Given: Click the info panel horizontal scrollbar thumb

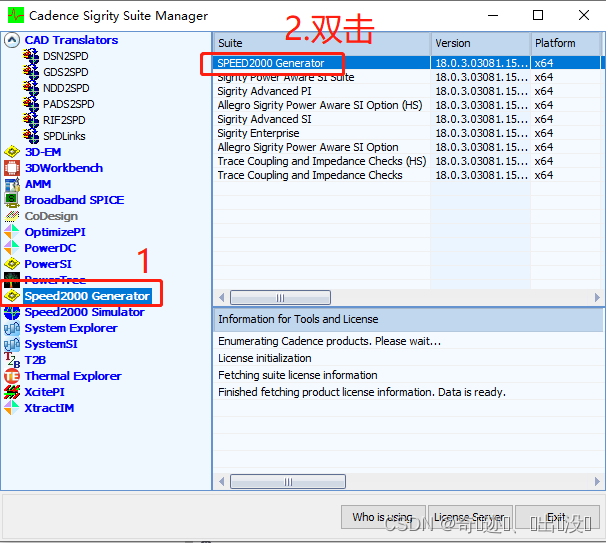Looking at the screenshot, I should [x=288, y=482].
